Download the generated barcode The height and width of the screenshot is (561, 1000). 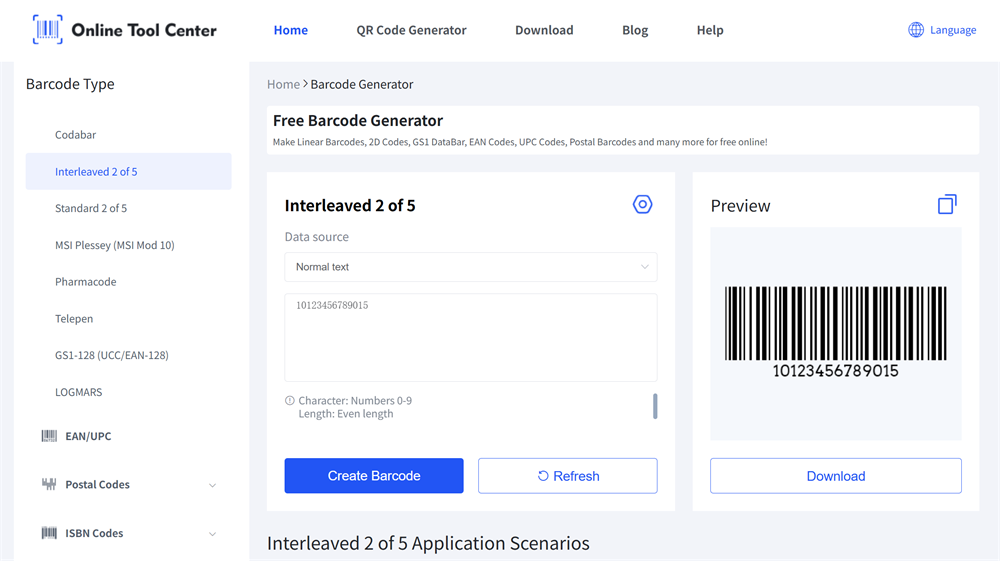(x=835, y=476)
